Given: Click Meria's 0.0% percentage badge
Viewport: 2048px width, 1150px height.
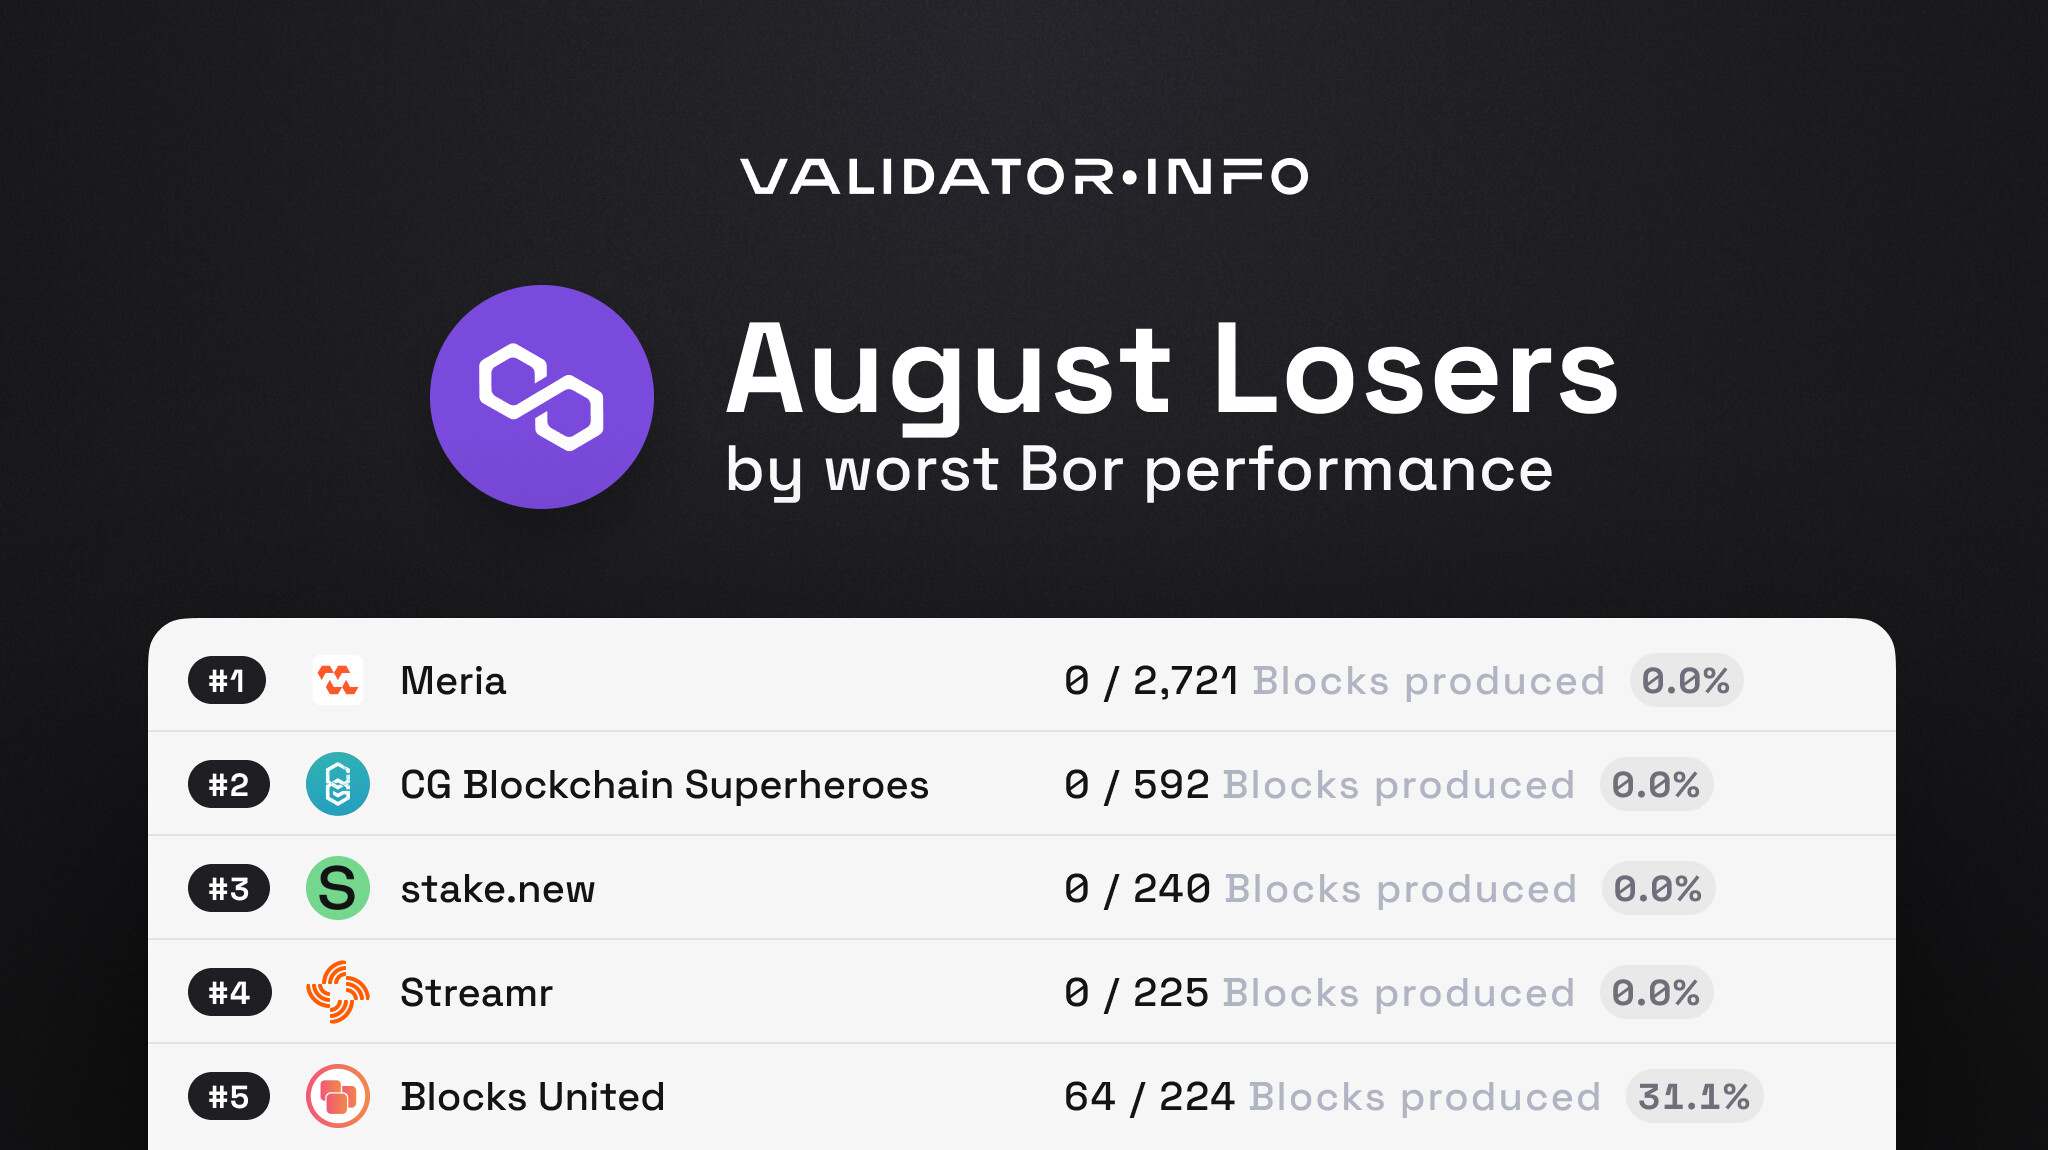Looking at the screenshot, I should coord(1686,681).
